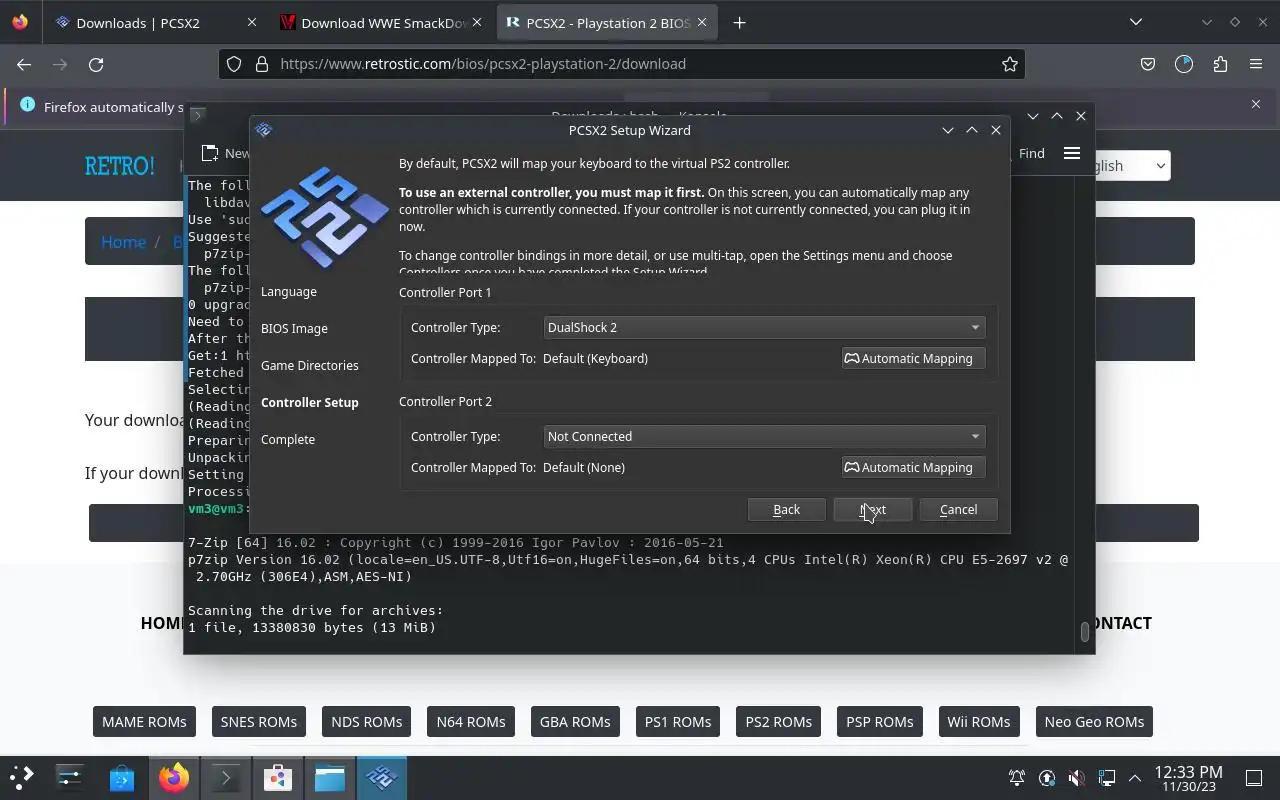Image resolution: width=1280 pixels, height=800 pixels.
Task: Open N64 ROMs link
Action: coord(471,722)
